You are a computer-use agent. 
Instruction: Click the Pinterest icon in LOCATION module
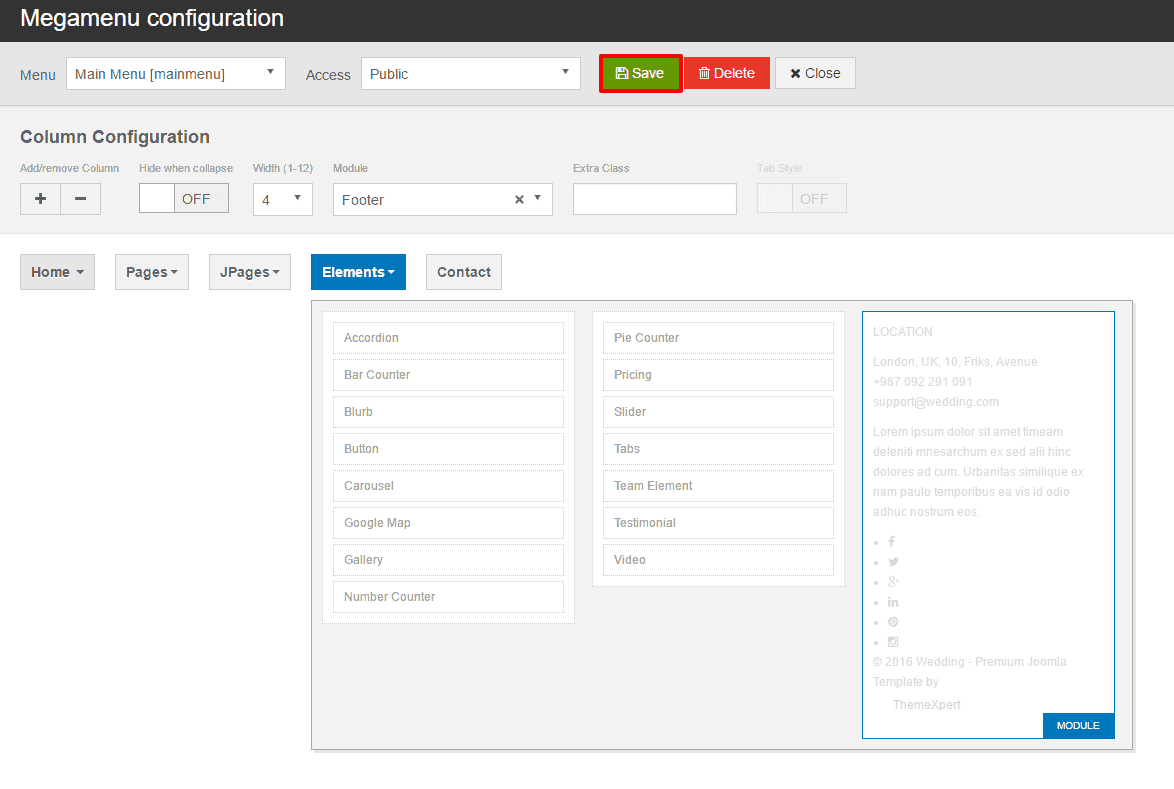click(x=892, y=621)
